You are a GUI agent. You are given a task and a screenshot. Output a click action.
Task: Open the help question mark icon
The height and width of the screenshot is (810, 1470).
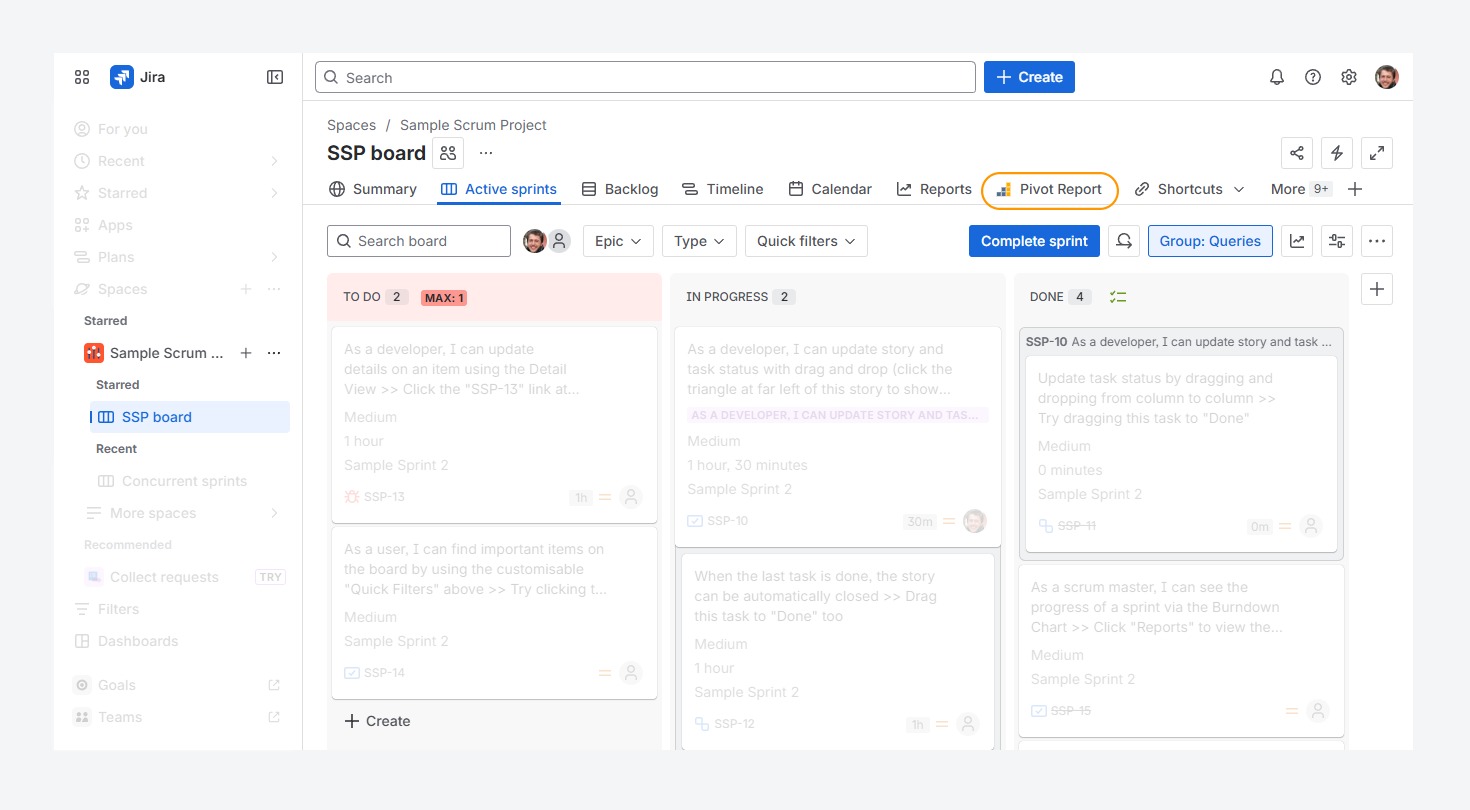(1313, 77)
